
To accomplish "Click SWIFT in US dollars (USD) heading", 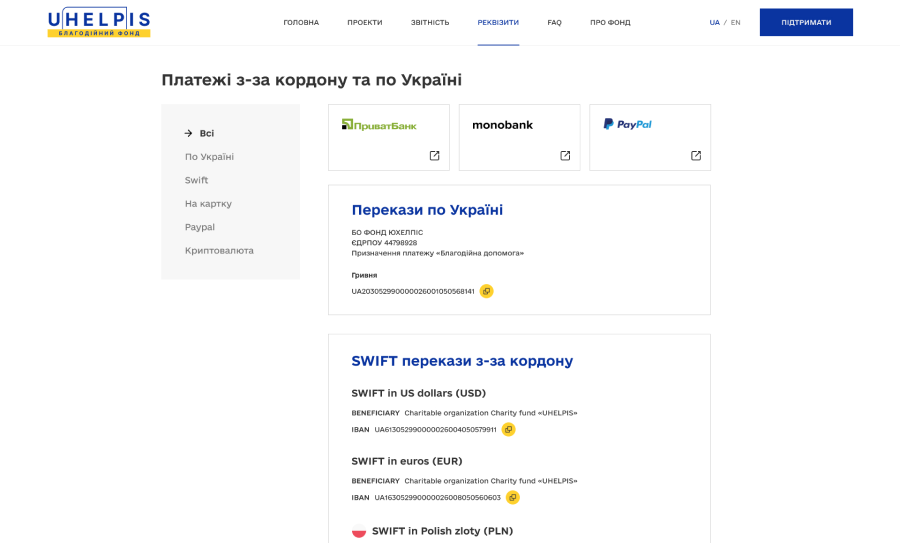I will coord(418,393).
